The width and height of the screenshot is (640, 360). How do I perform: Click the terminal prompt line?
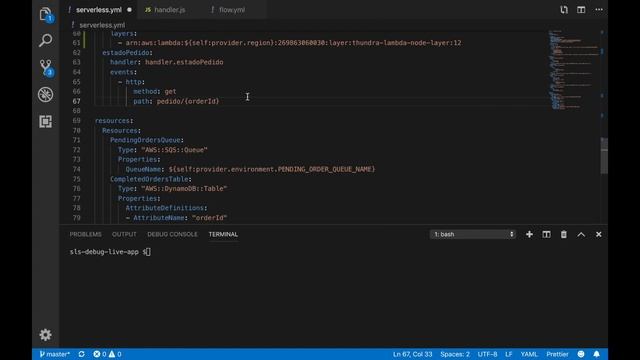pyautogui.click(x=110, y=252)
